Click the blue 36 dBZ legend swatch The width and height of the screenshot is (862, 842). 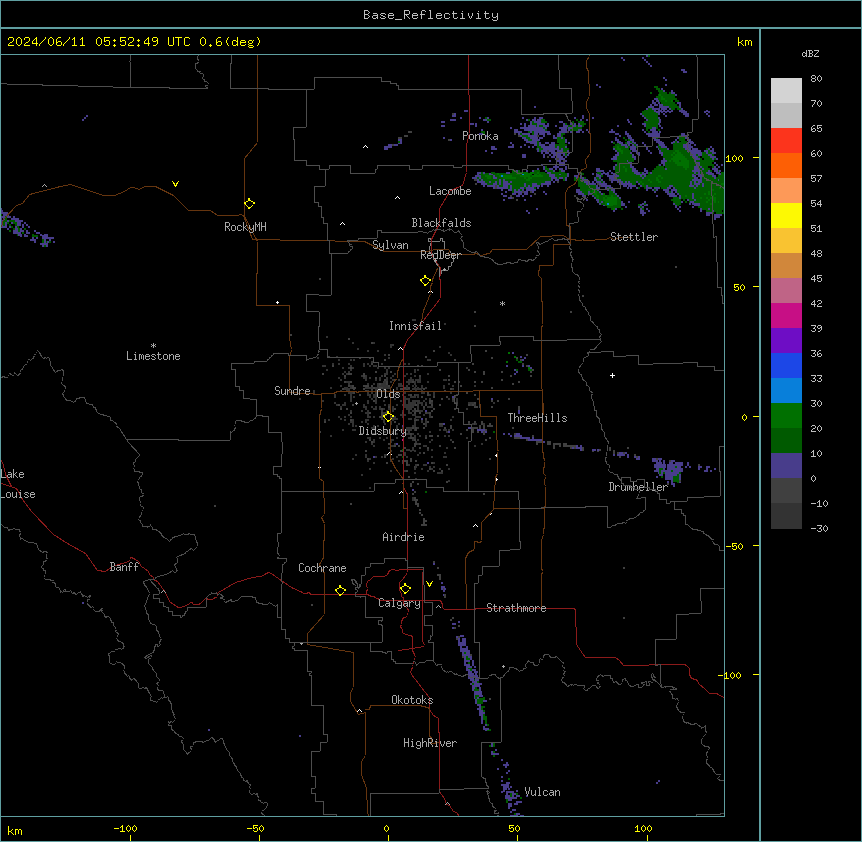[x=786, y=365]
